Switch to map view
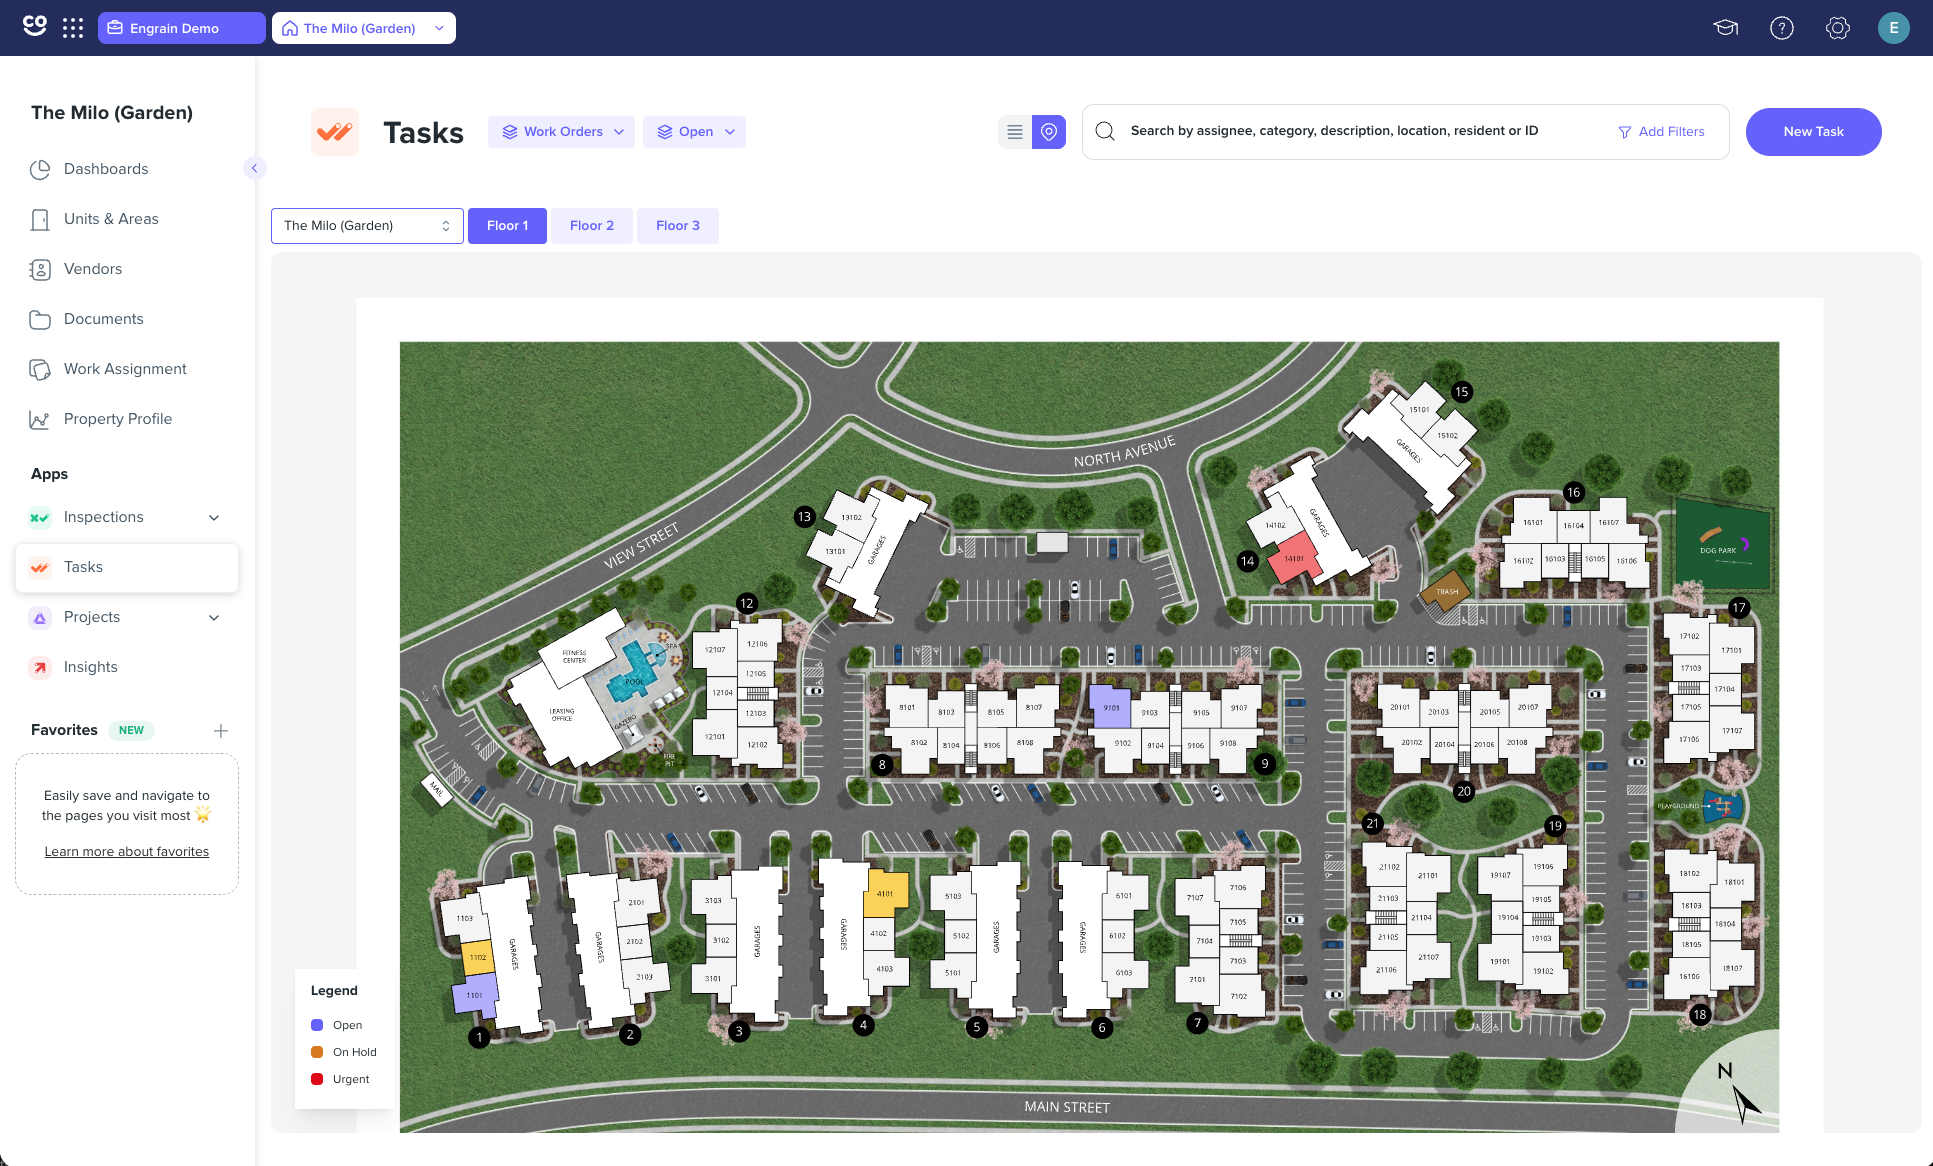The height and width of the screenshot is (1166, 1933). pos(1049,132)
